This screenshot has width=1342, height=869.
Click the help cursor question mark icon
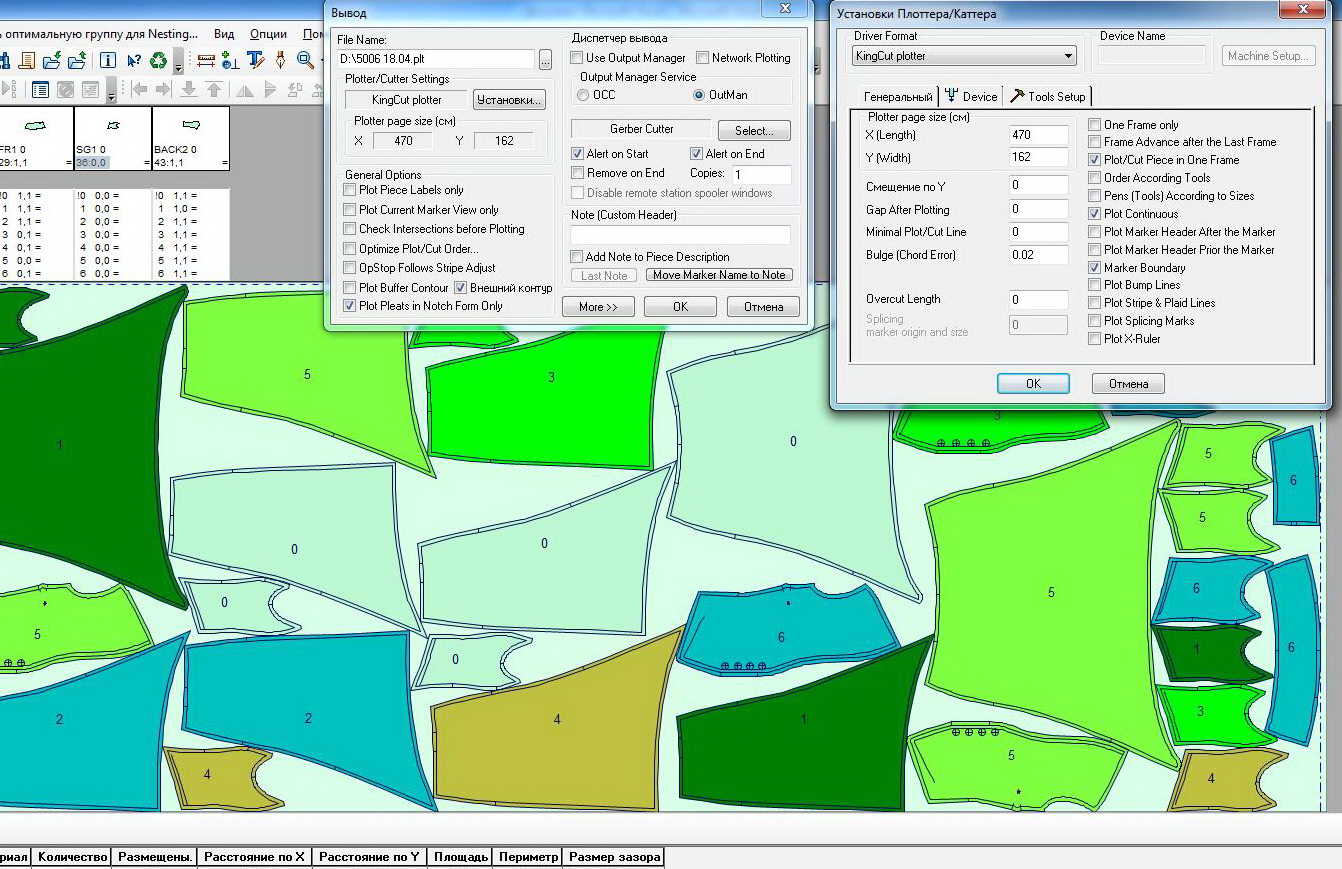[x=133, y=61]
